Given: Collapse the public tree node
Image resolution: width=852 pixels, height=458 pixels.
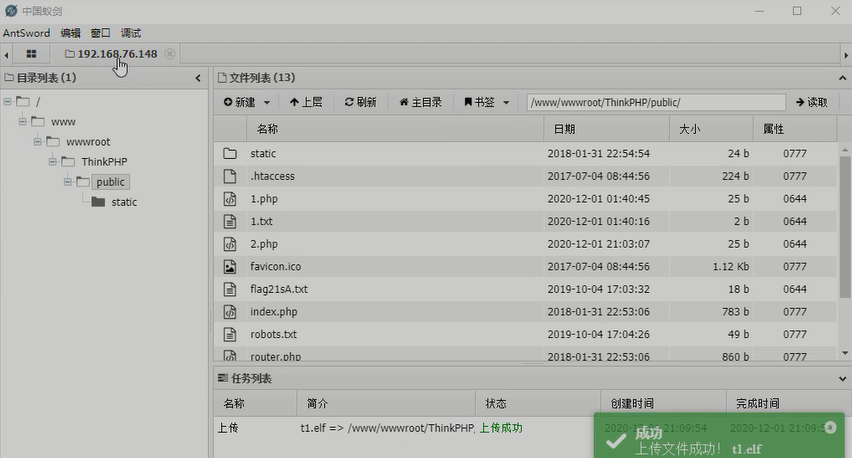Looking at the screenshot, I should coord(68,182).
